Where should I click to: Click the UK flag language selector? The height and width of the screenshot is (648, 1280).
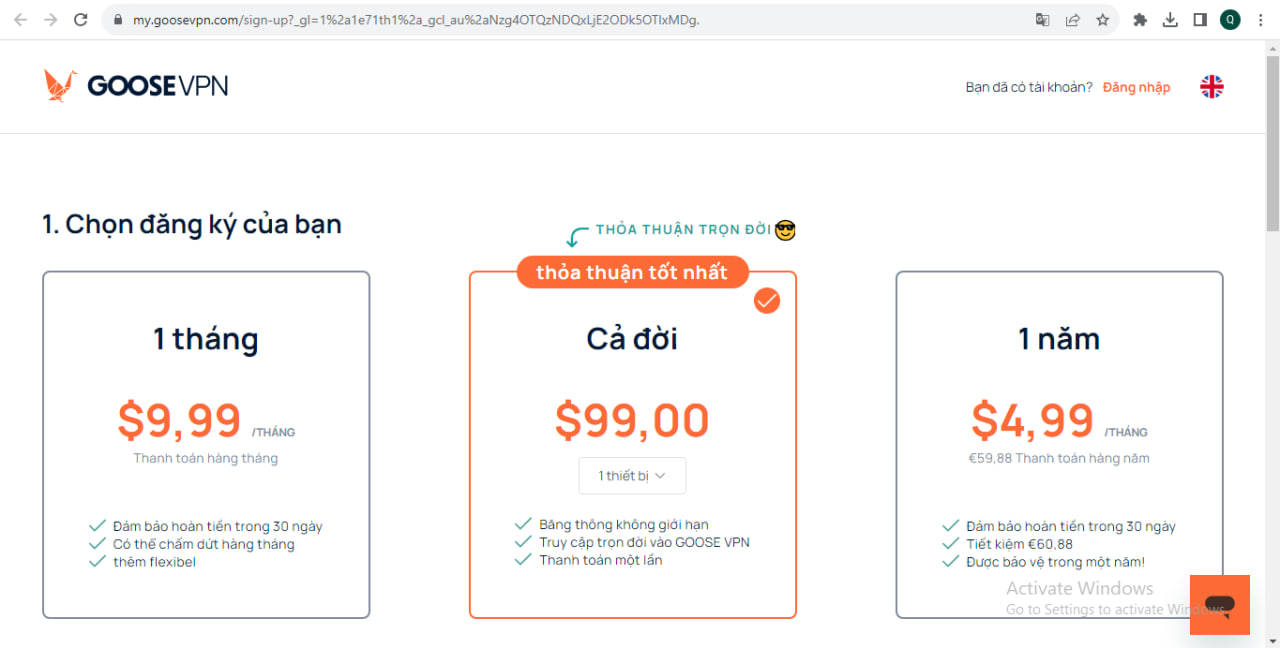(x=1211, y=86)
